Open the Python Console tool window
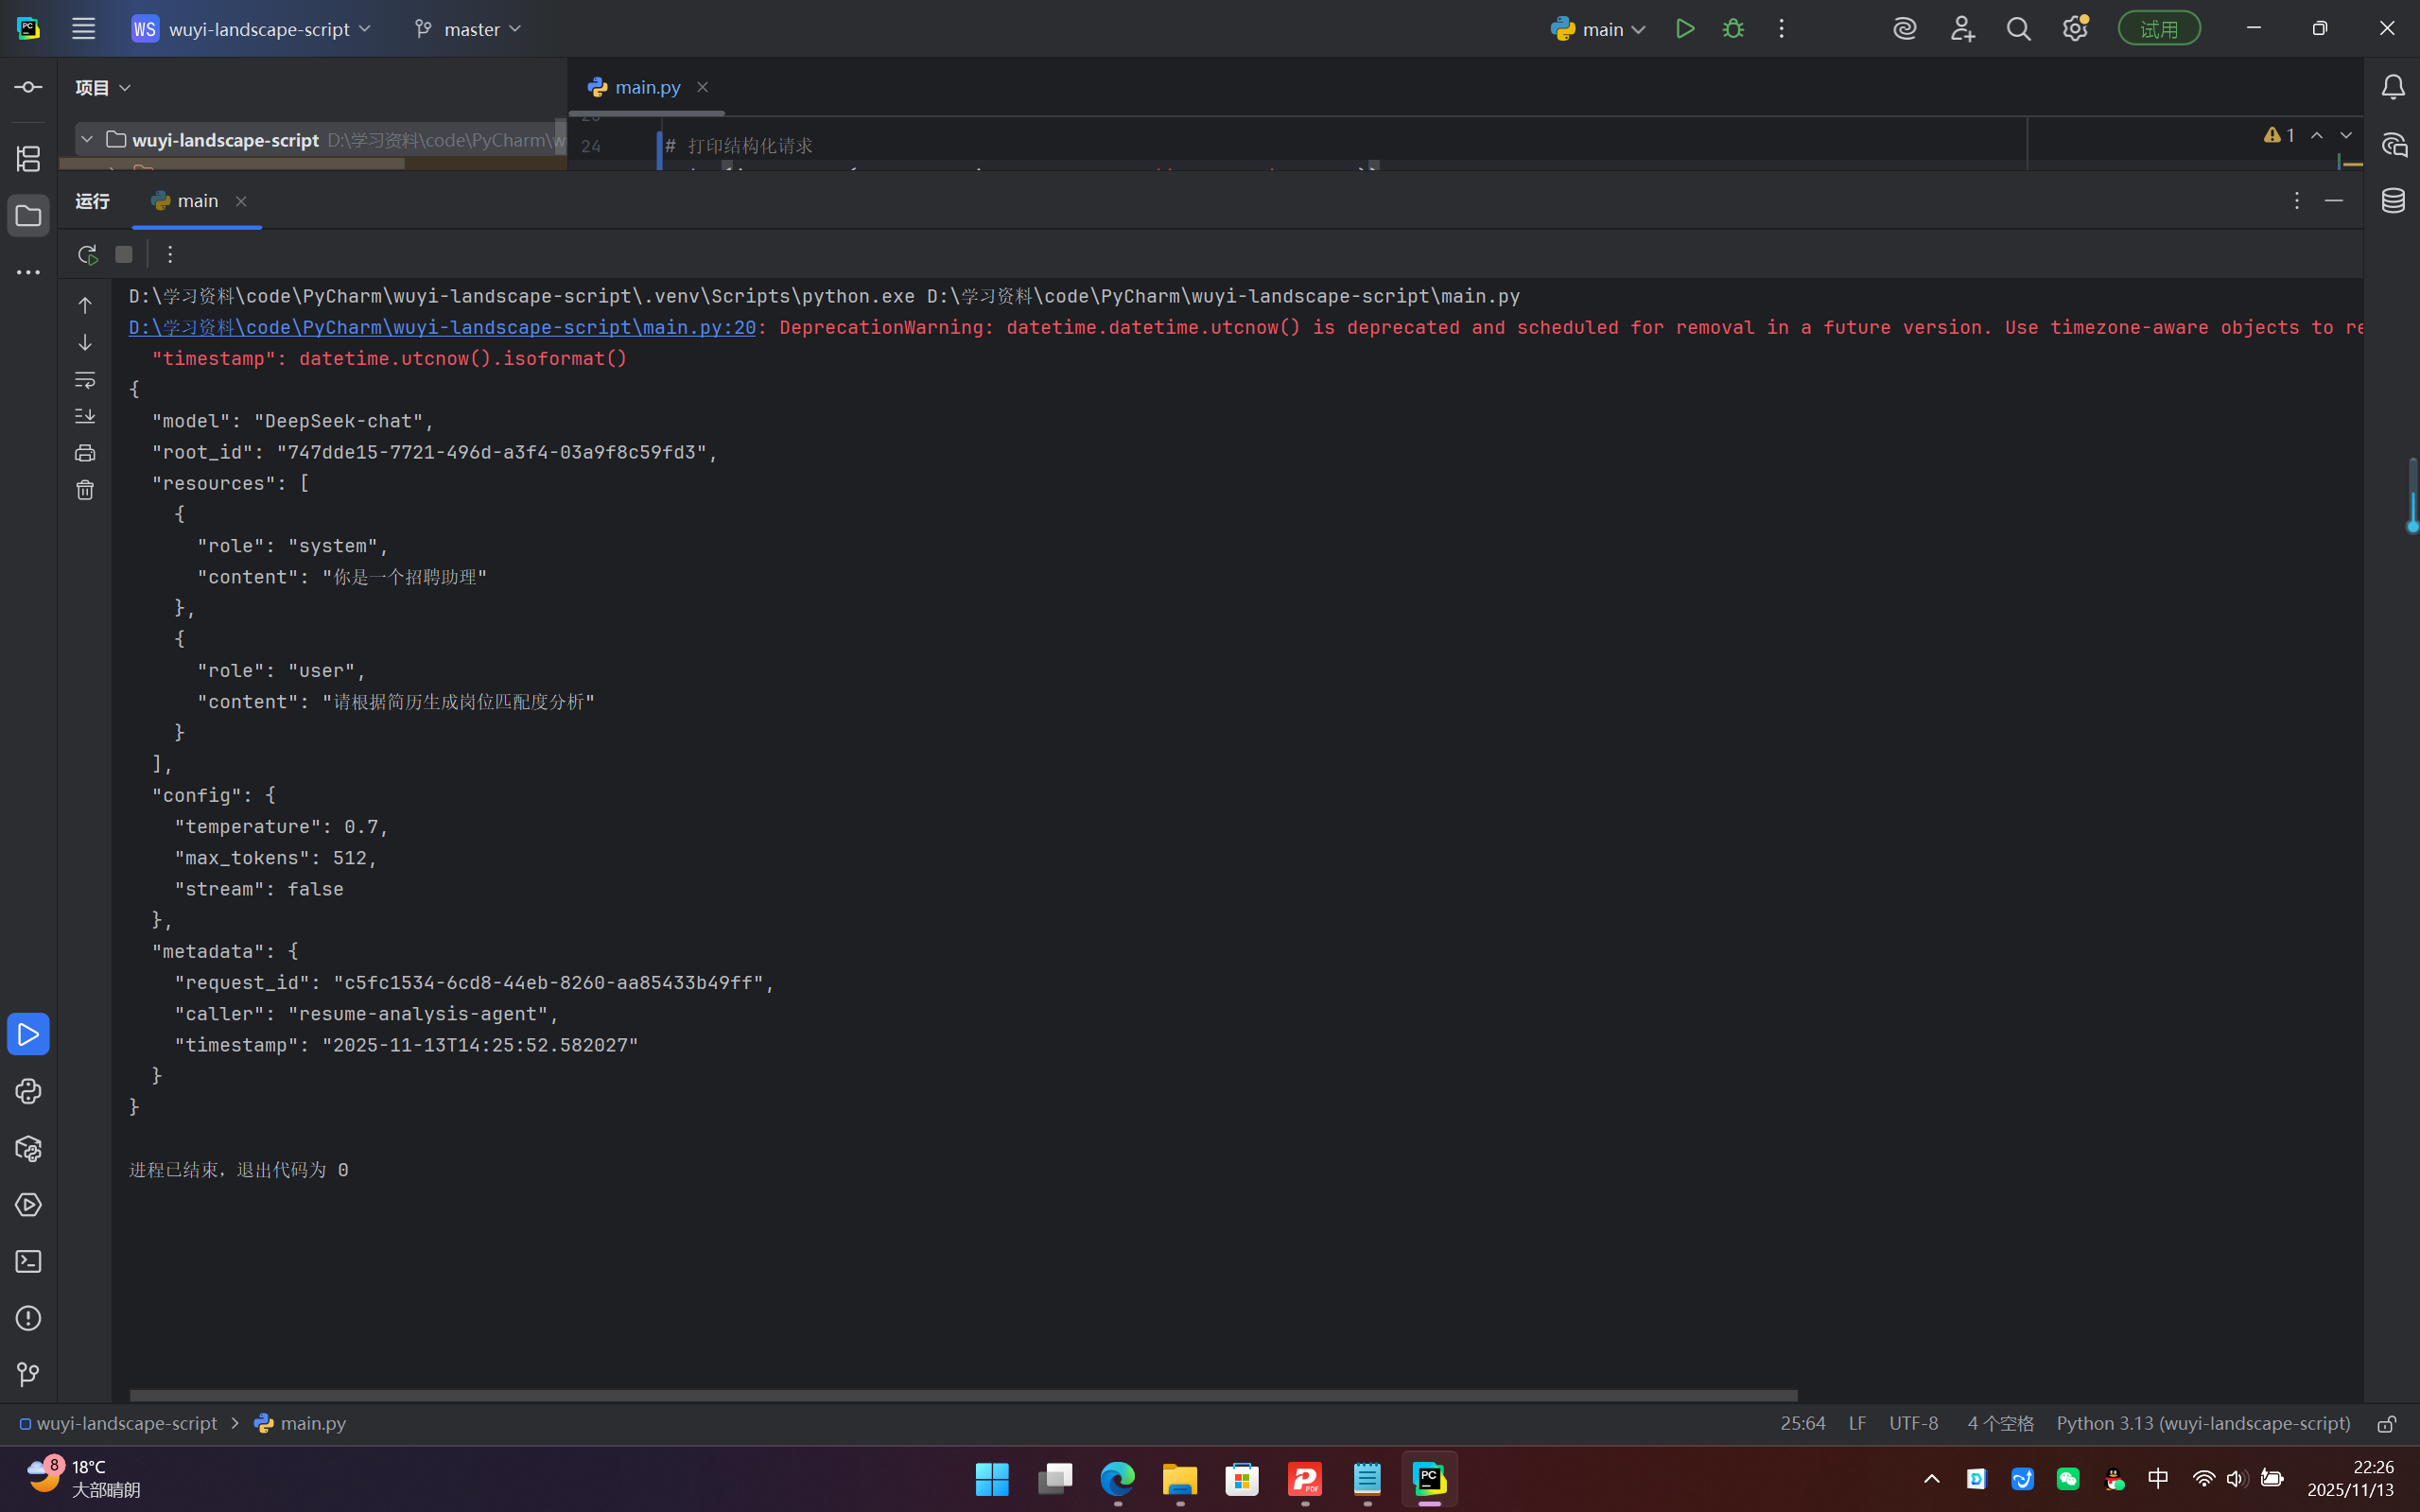The width and height of the screenshot is (2420, 1512). click(28, 1091)
